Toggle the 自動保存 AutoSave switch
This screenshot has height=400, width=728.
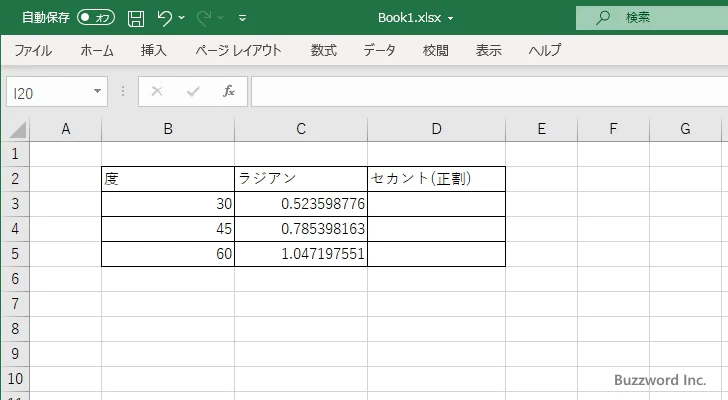click(x=96, y=18)
